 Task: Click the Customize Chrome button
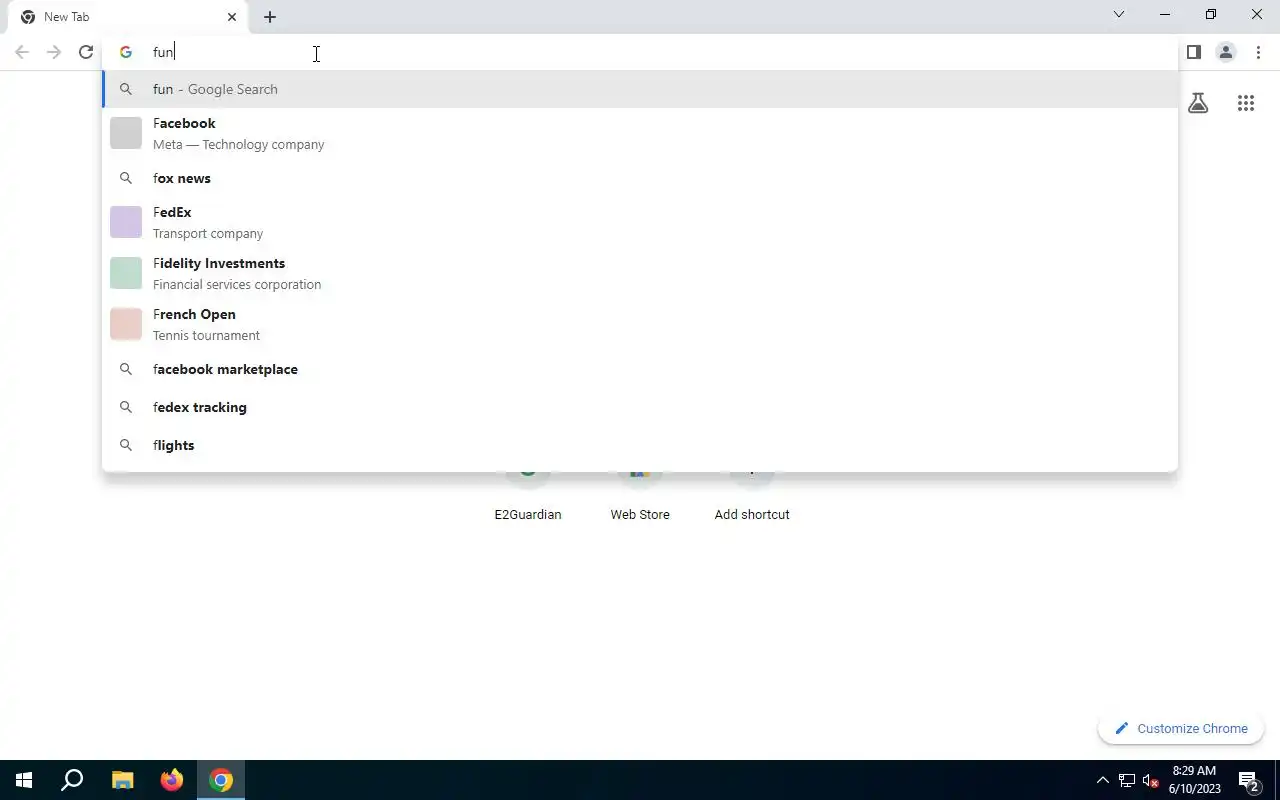[1181, 728]
